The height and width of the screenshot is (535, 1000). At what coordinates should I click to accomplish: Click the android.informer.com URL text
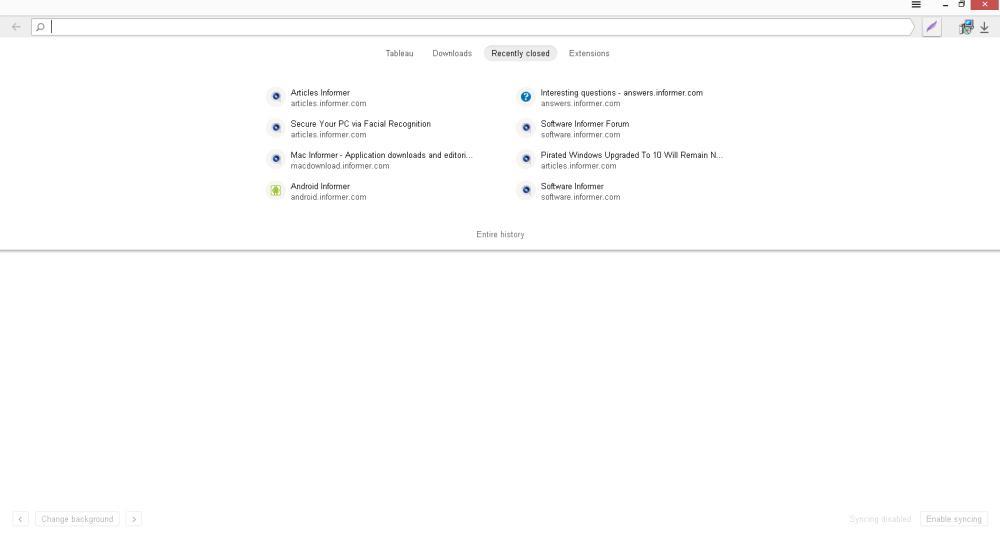tap(328, 197)
